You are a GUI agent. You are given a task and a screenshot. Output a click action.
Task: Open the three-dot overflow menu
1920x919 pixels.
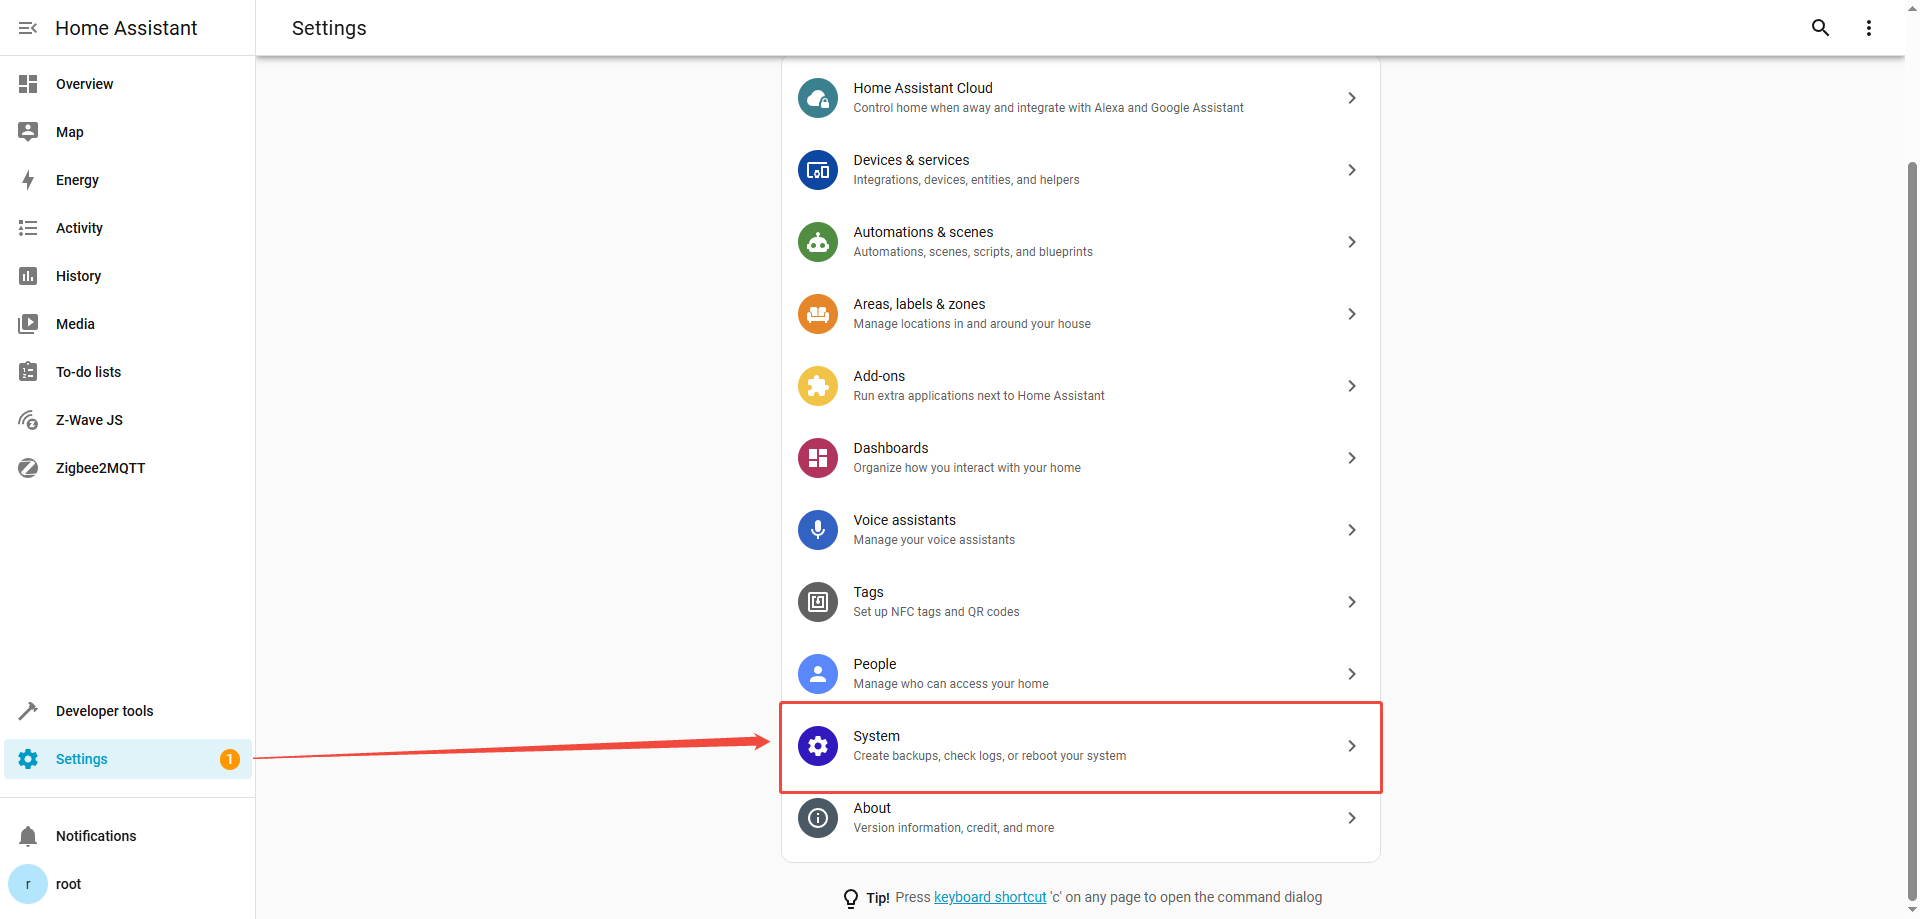click(x=1868, y=28)
